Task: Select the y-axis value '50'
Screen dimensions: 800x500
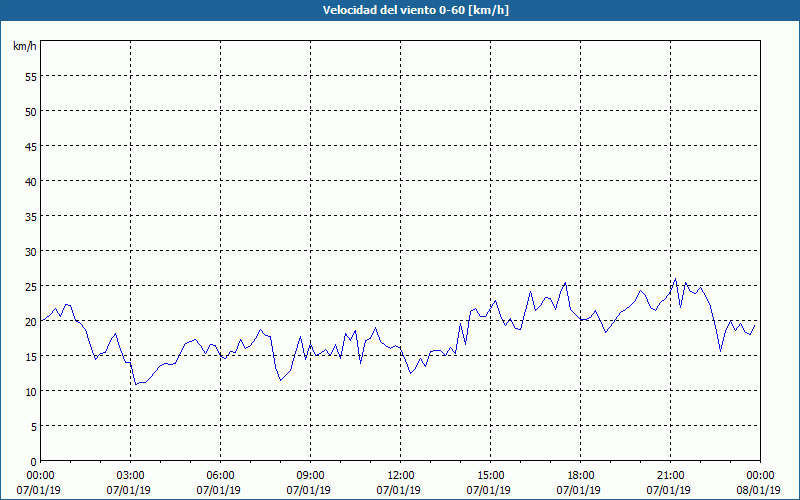Action: (31, 113)
